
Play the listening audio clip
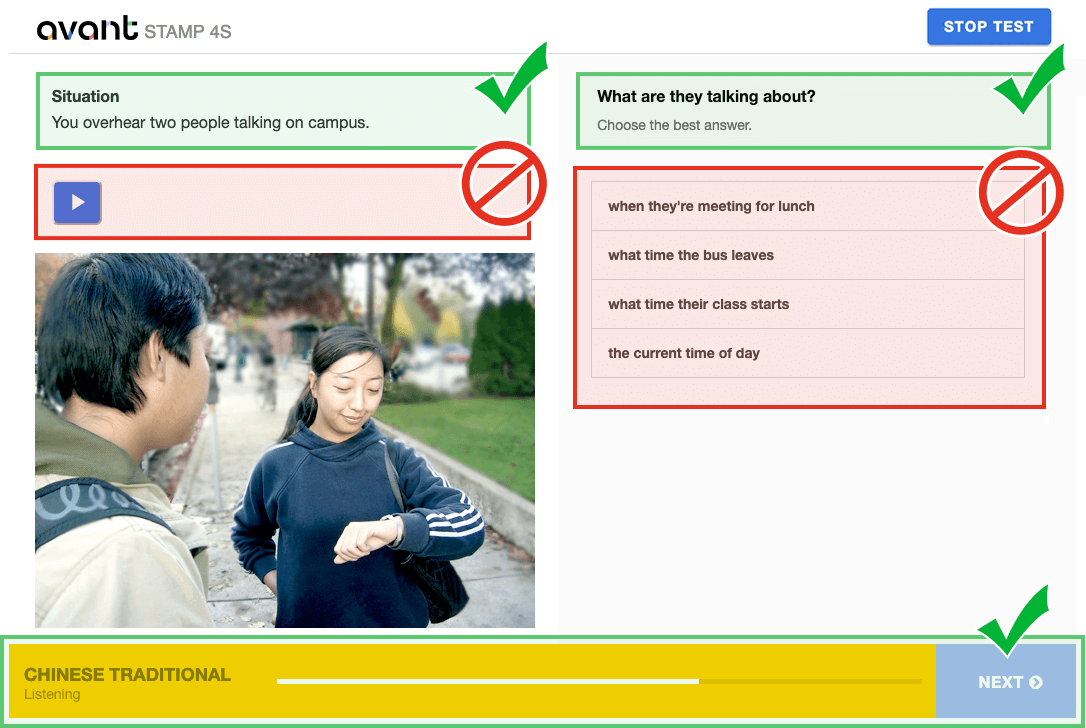pyautogui.click(x=78, y=202)
